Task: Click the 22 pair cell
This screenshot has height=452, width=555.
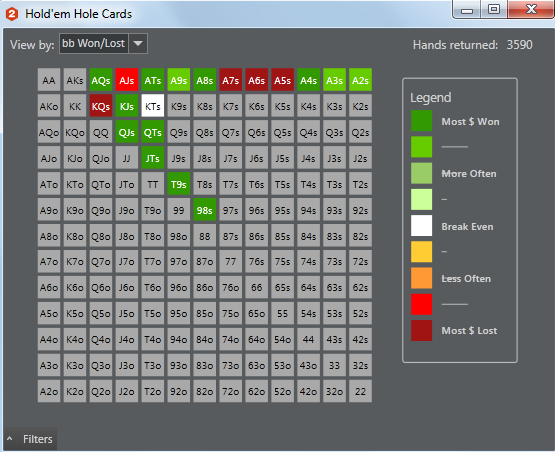Action: click(360, 391)
